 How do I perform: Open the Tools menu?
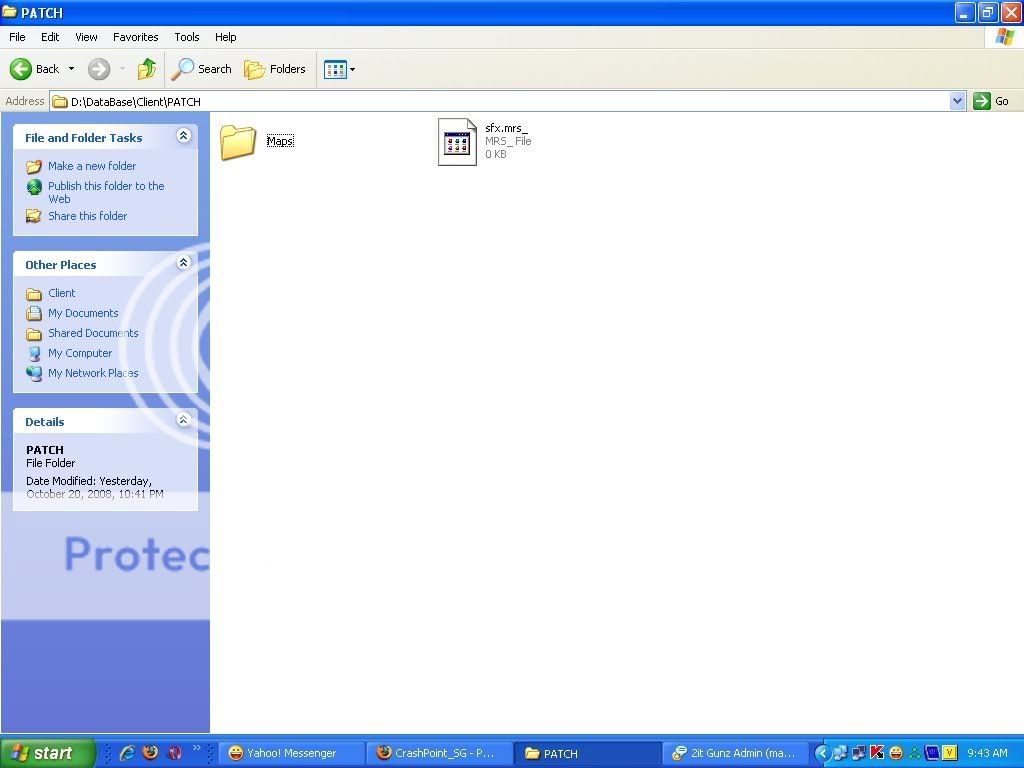point(187,37)
